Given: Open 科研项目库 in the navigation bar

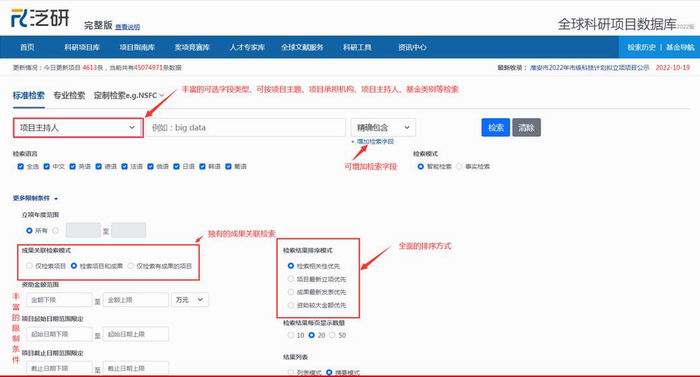Looking at the screenshot, I should pos(82,47).
